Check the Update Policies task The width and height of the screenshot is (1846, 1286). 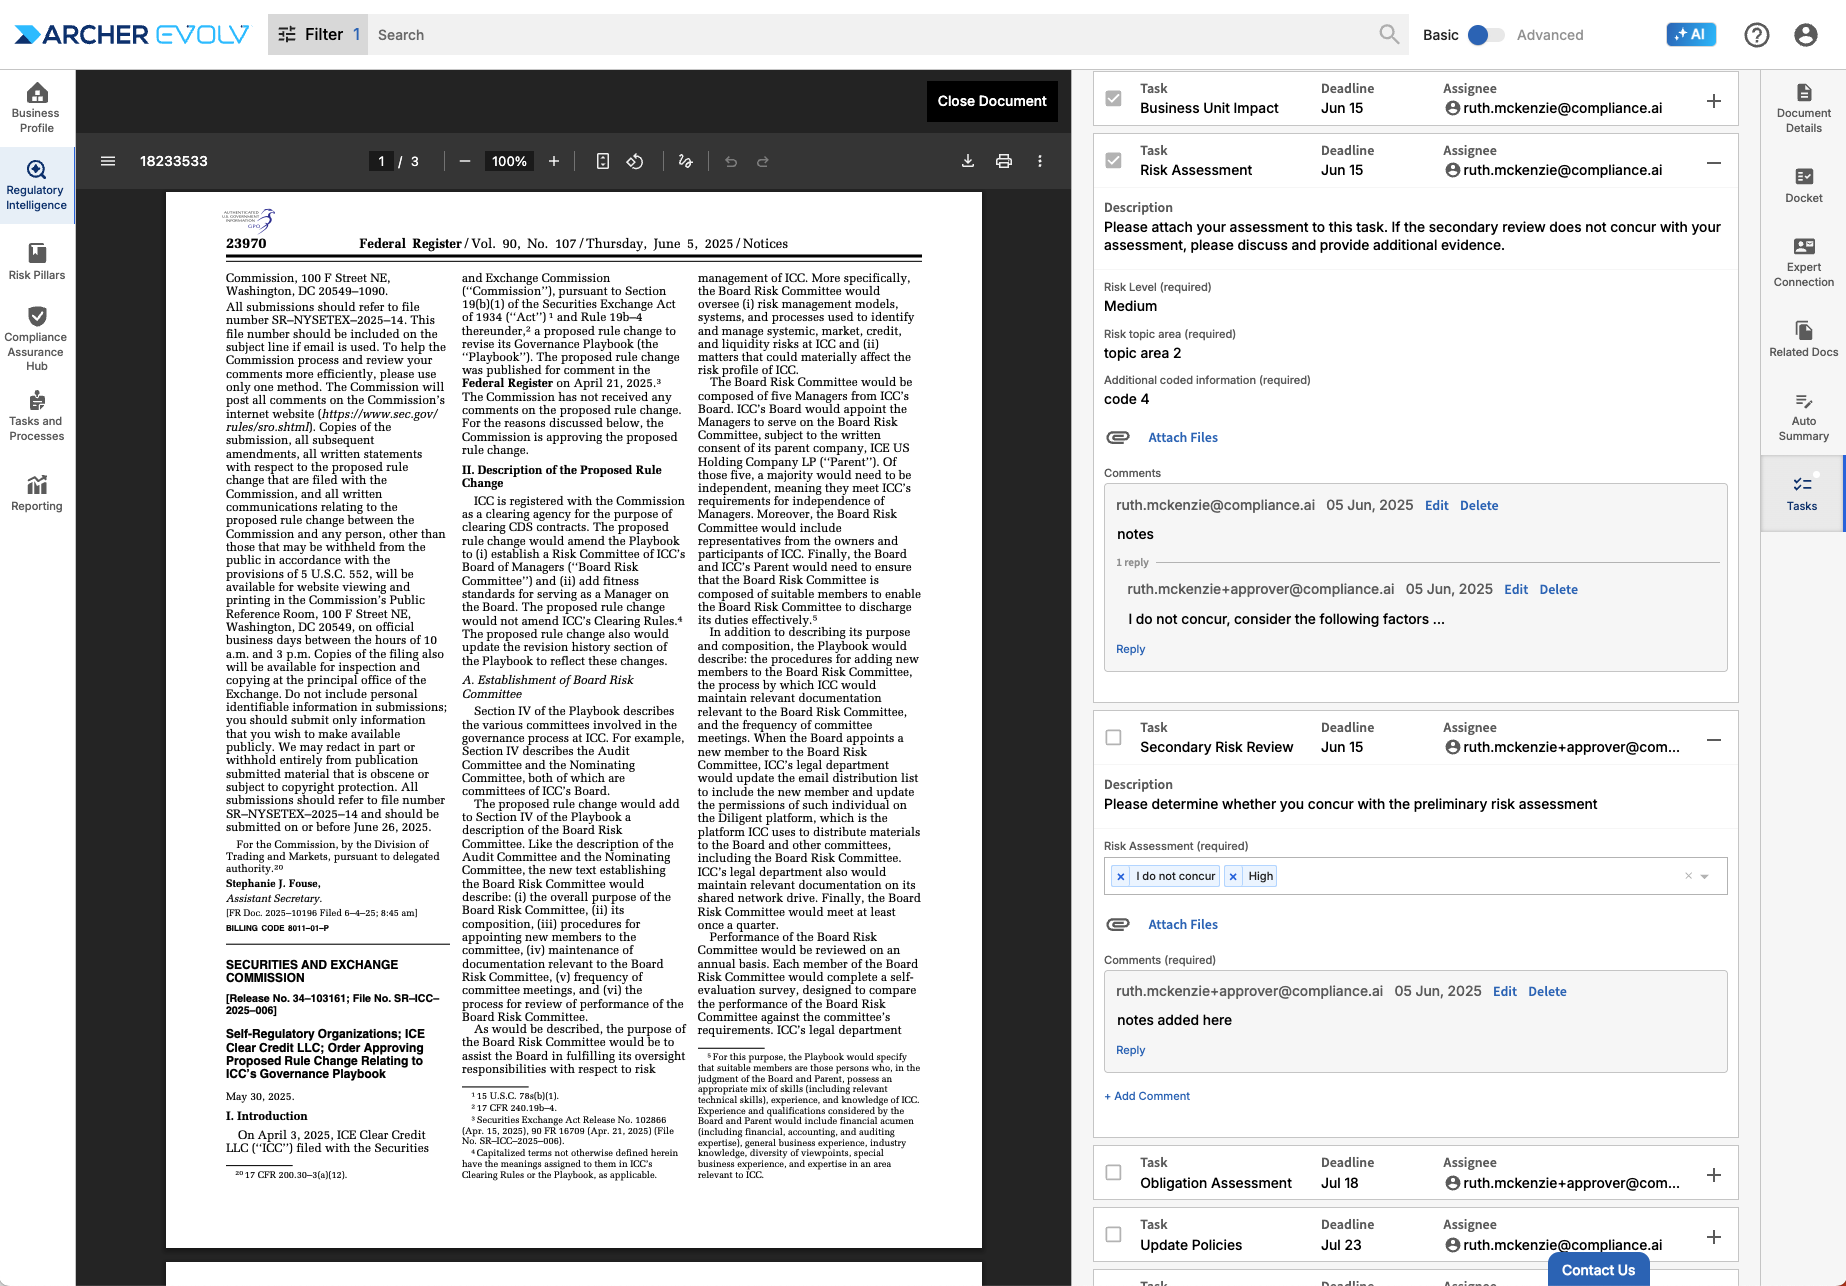pos(1113,1235)
